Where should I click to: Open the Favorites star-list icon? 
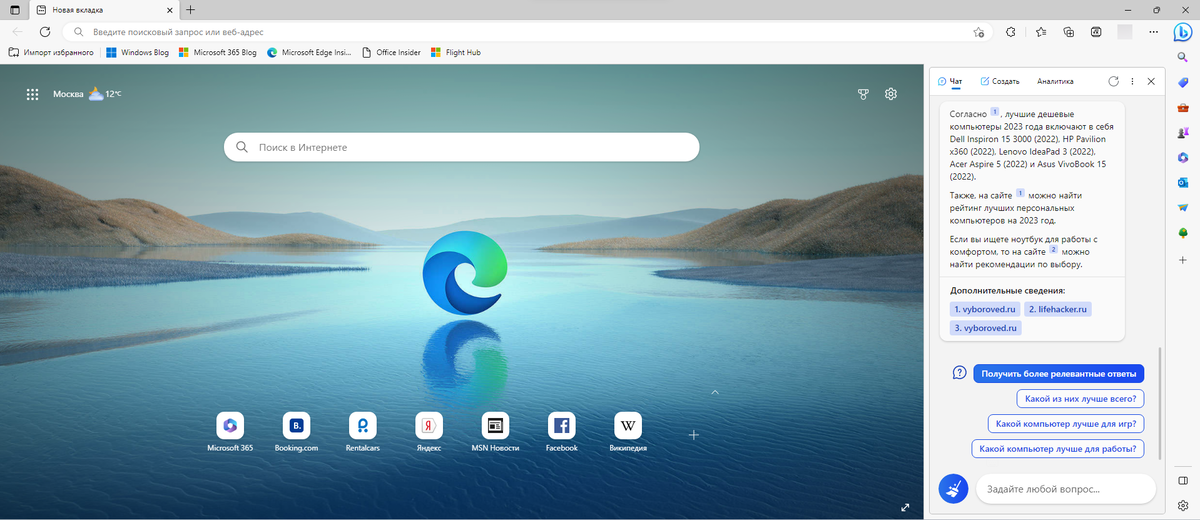pyautogui.click(x=1041, y=32)
